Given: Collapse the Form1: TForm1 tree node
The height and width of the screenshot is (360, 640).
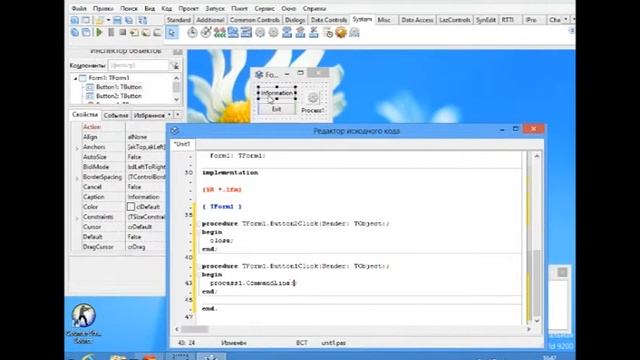Looking at the screenshot, I should (x=76, y=78).
